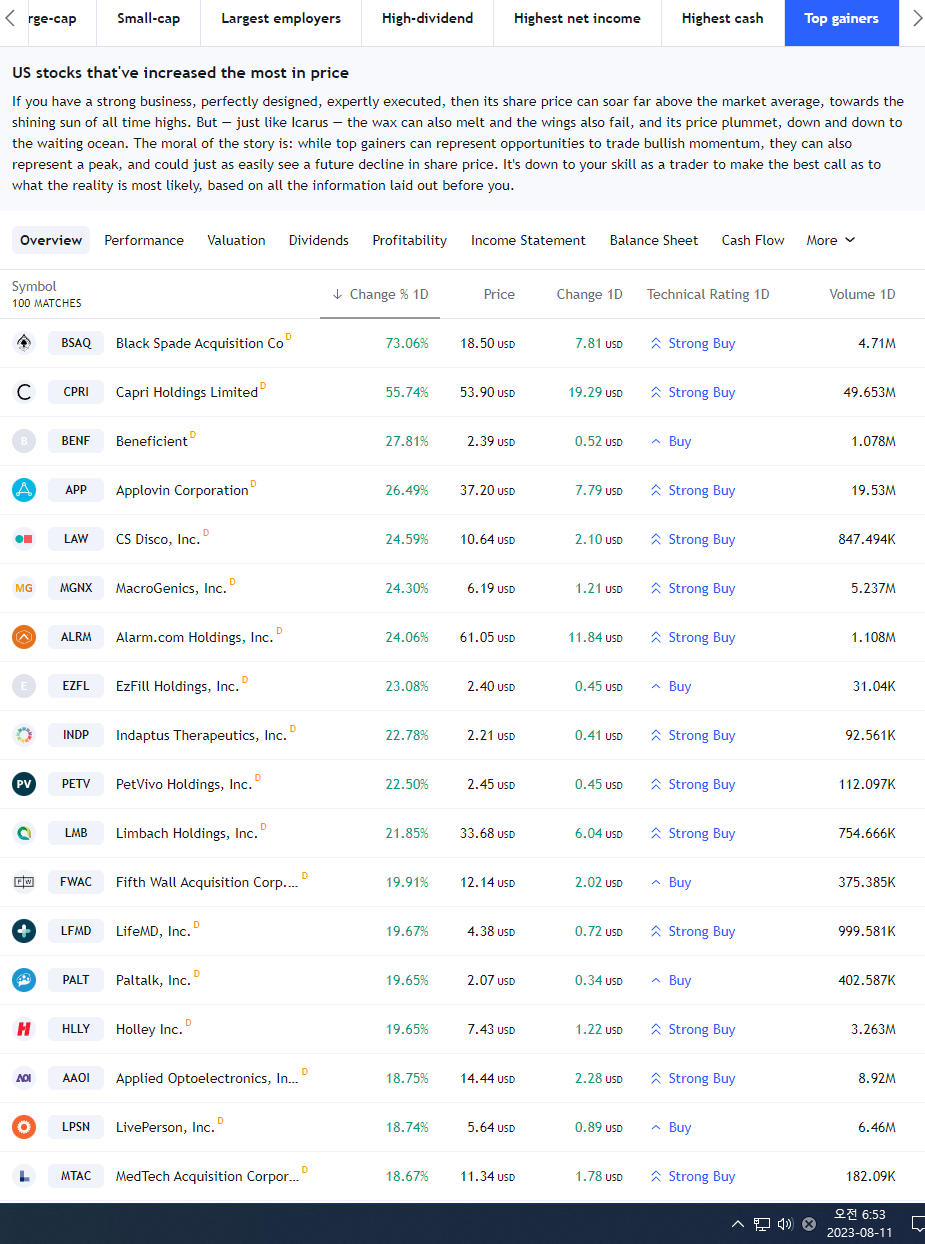Image resolution: width=925 pixels, height=1244 pixels.
Task: Click the Holley Inc. logo icon
Action: click(x=24, y=1029)
